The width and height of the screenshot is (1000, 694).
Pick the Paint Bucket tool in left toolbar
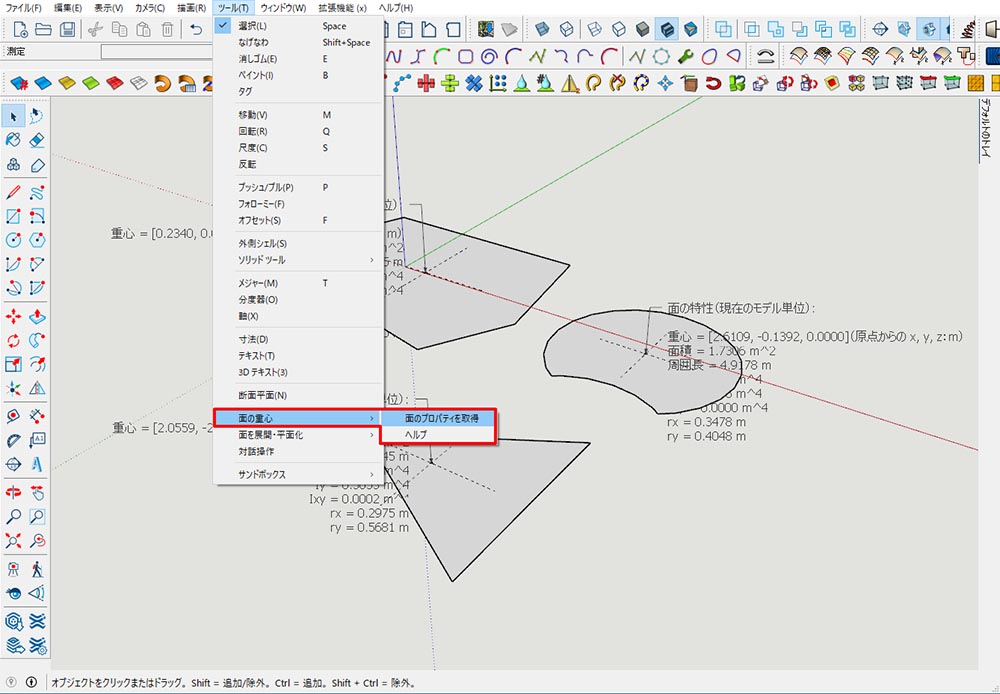[x=13, y=140]
